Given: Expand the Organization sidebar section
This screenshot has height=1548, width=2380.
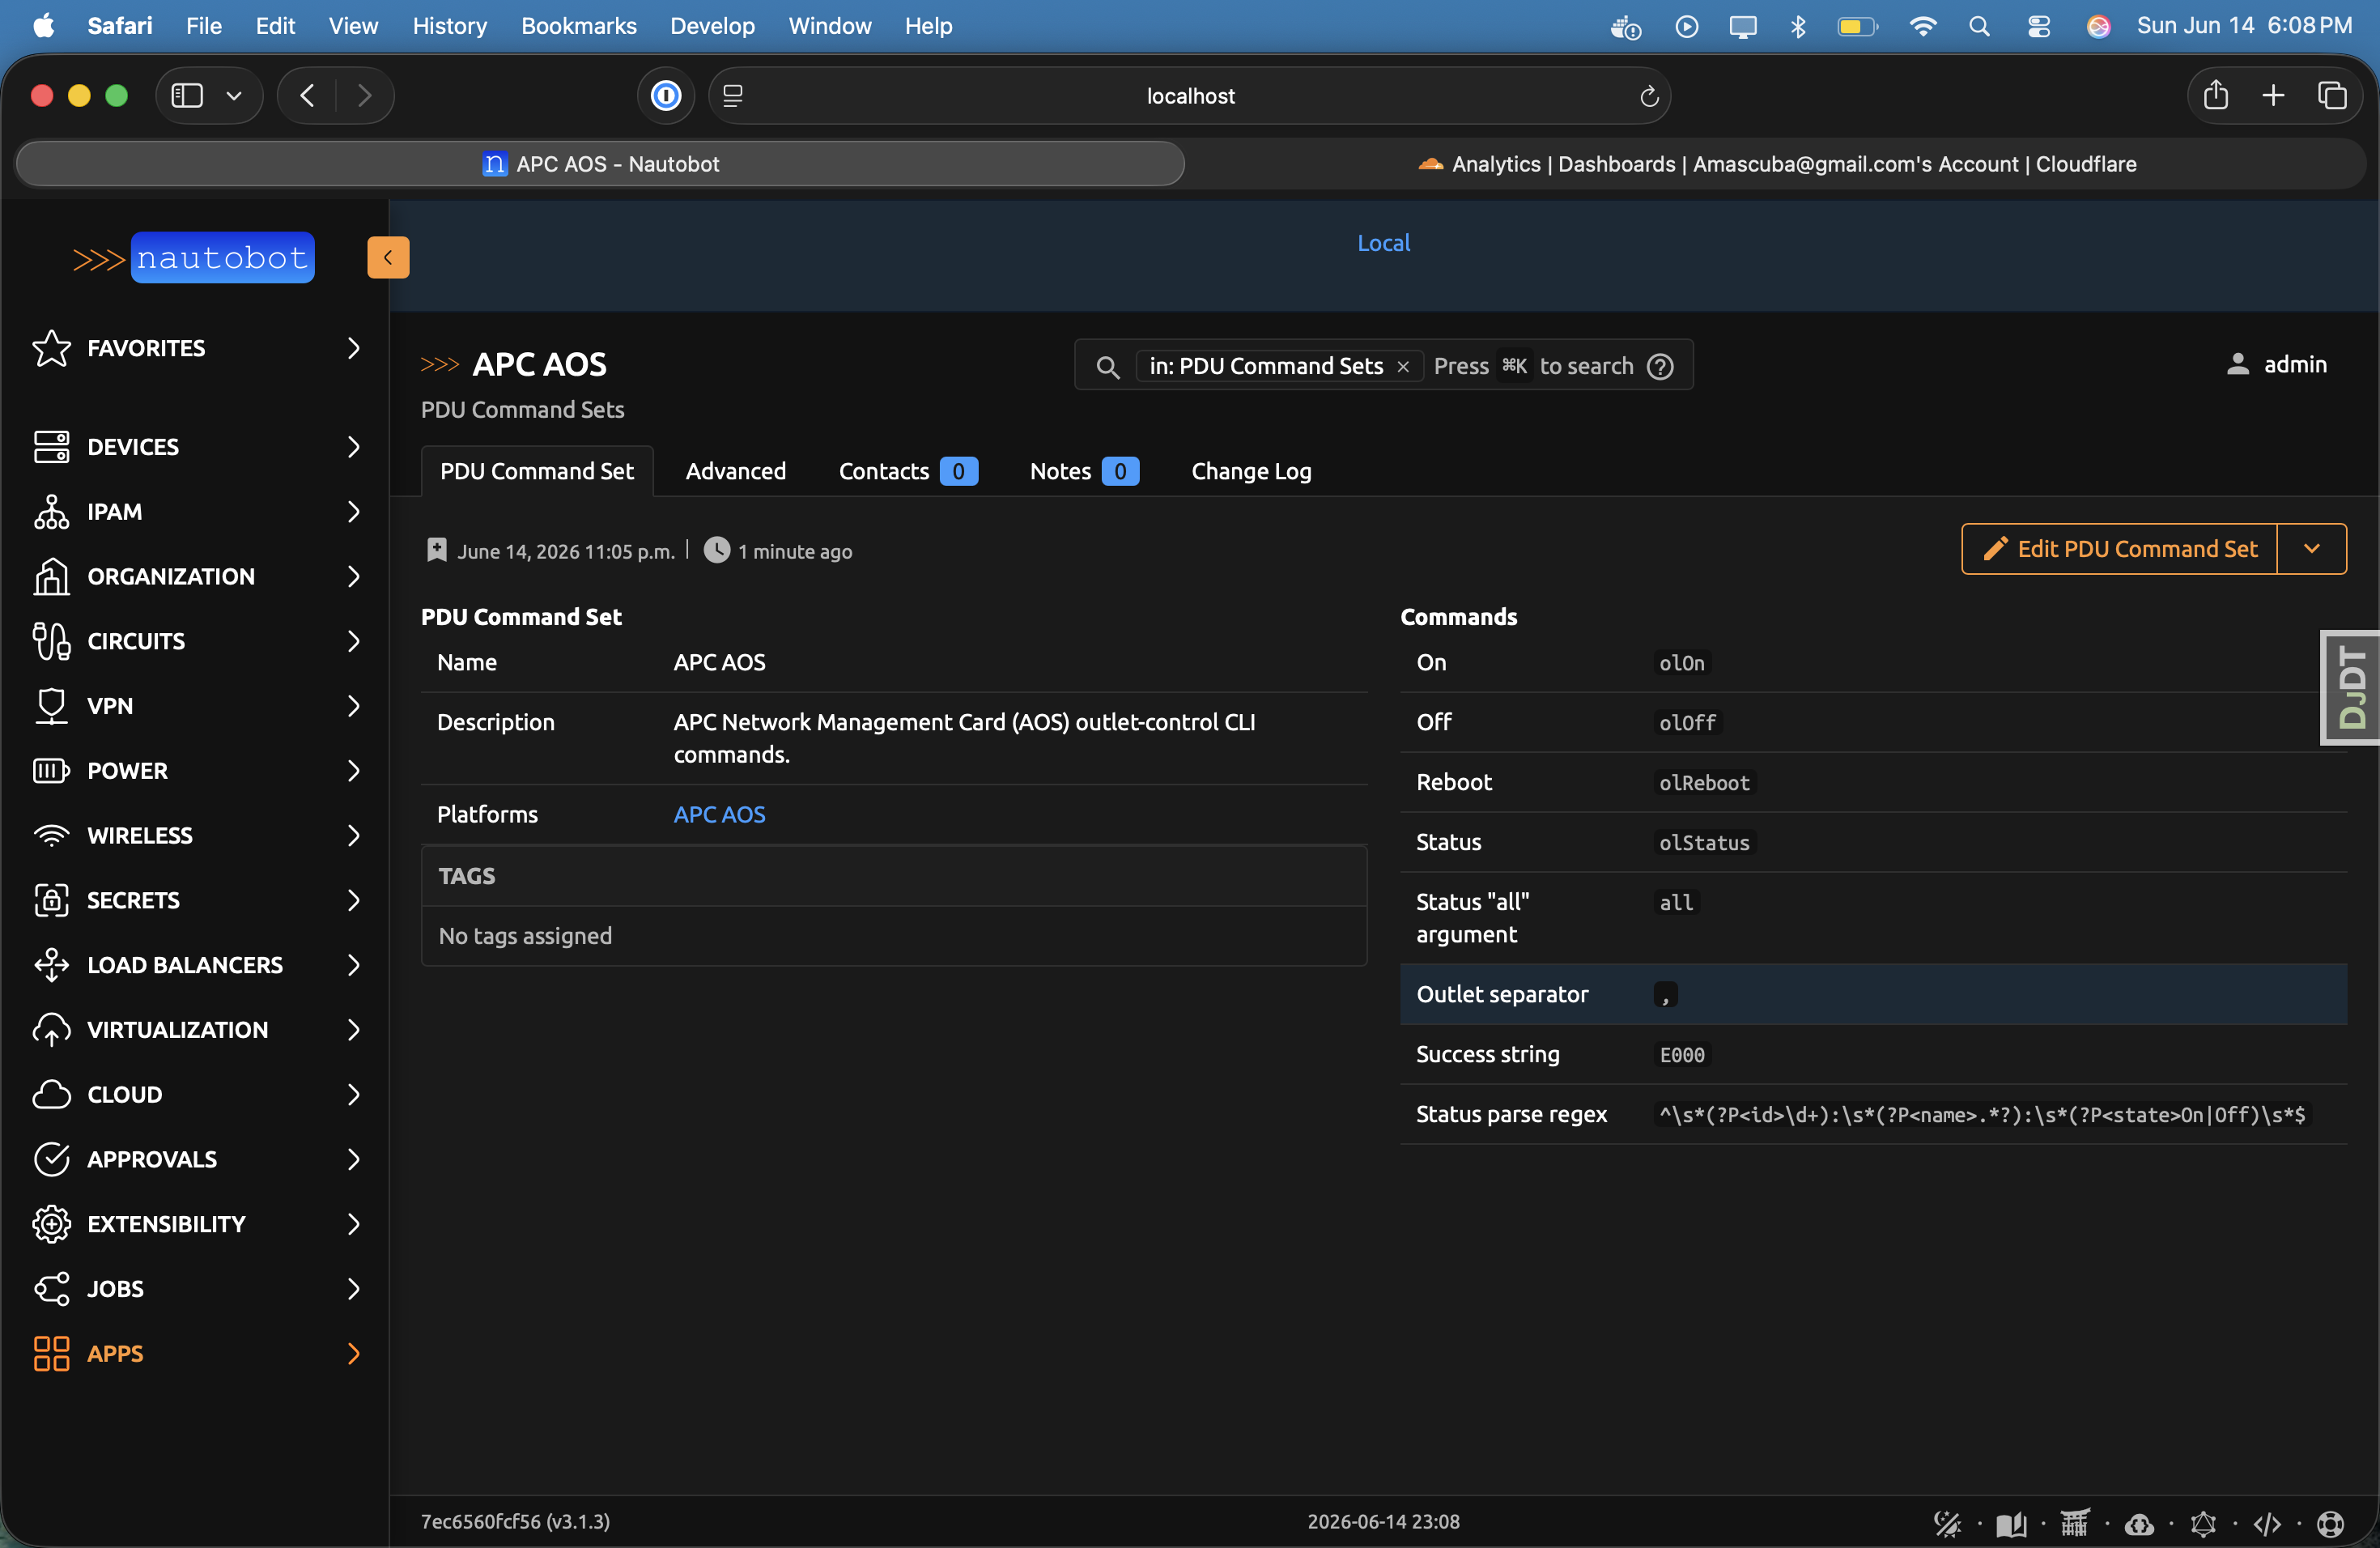Looking at the screenshot, I should (x=194, y=576).
